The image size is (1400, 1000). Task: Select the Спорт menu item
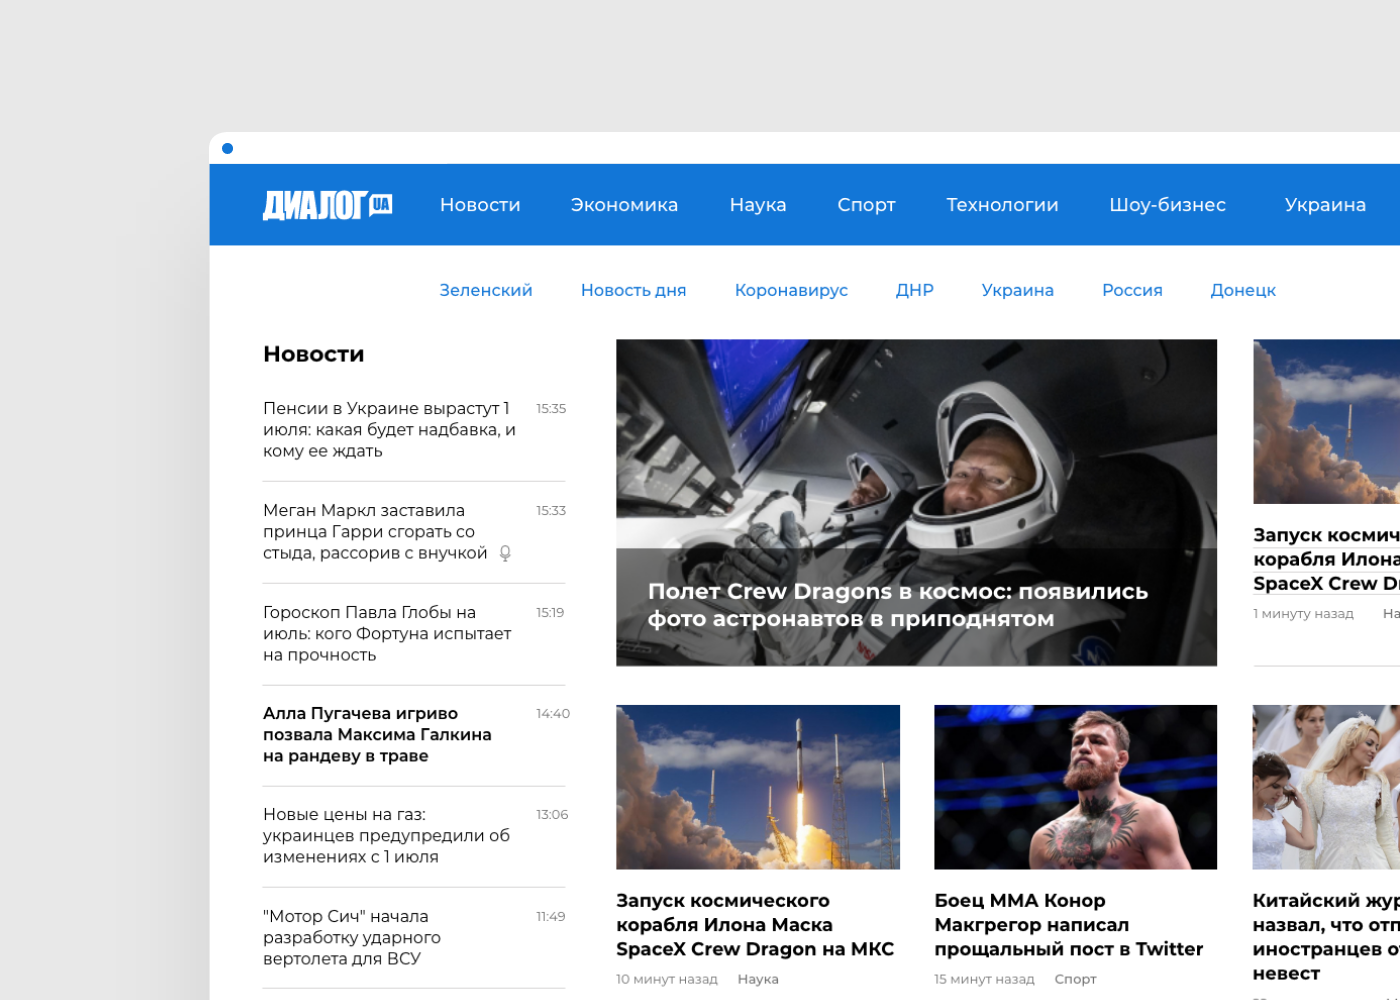(866, 205)
